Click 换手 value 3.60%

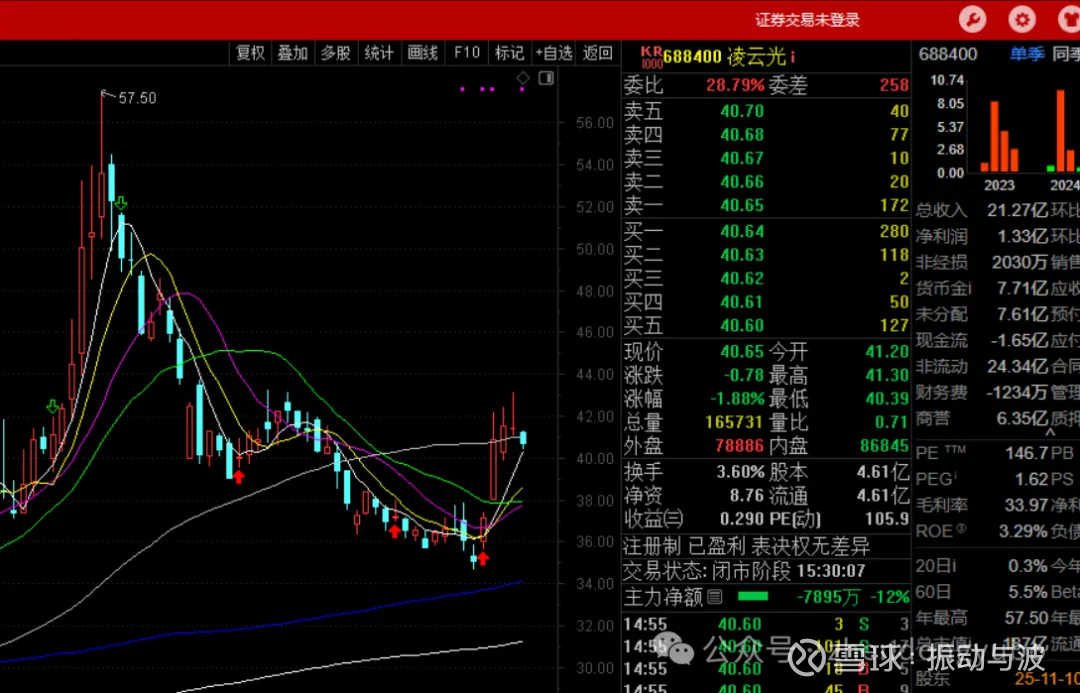click(740, 473)
